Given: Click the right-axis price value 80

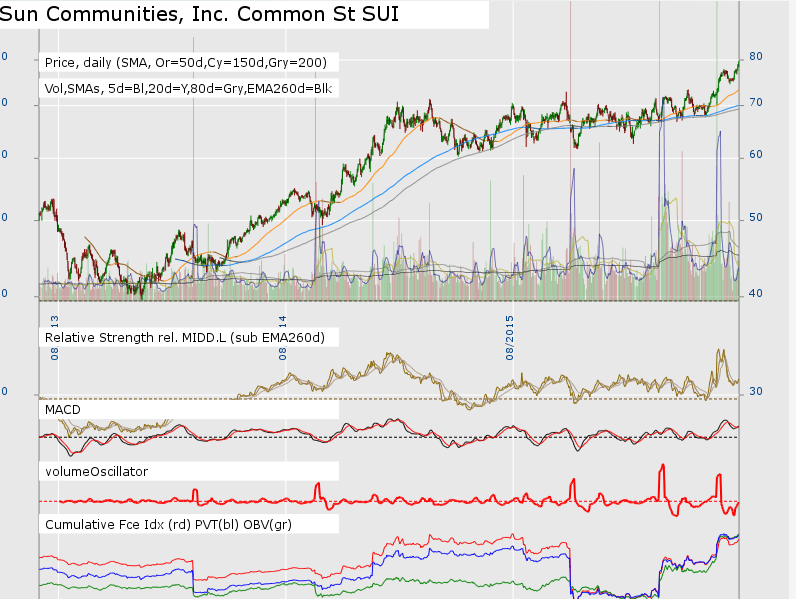Looking at the screenshot, I should coord(755,56).
